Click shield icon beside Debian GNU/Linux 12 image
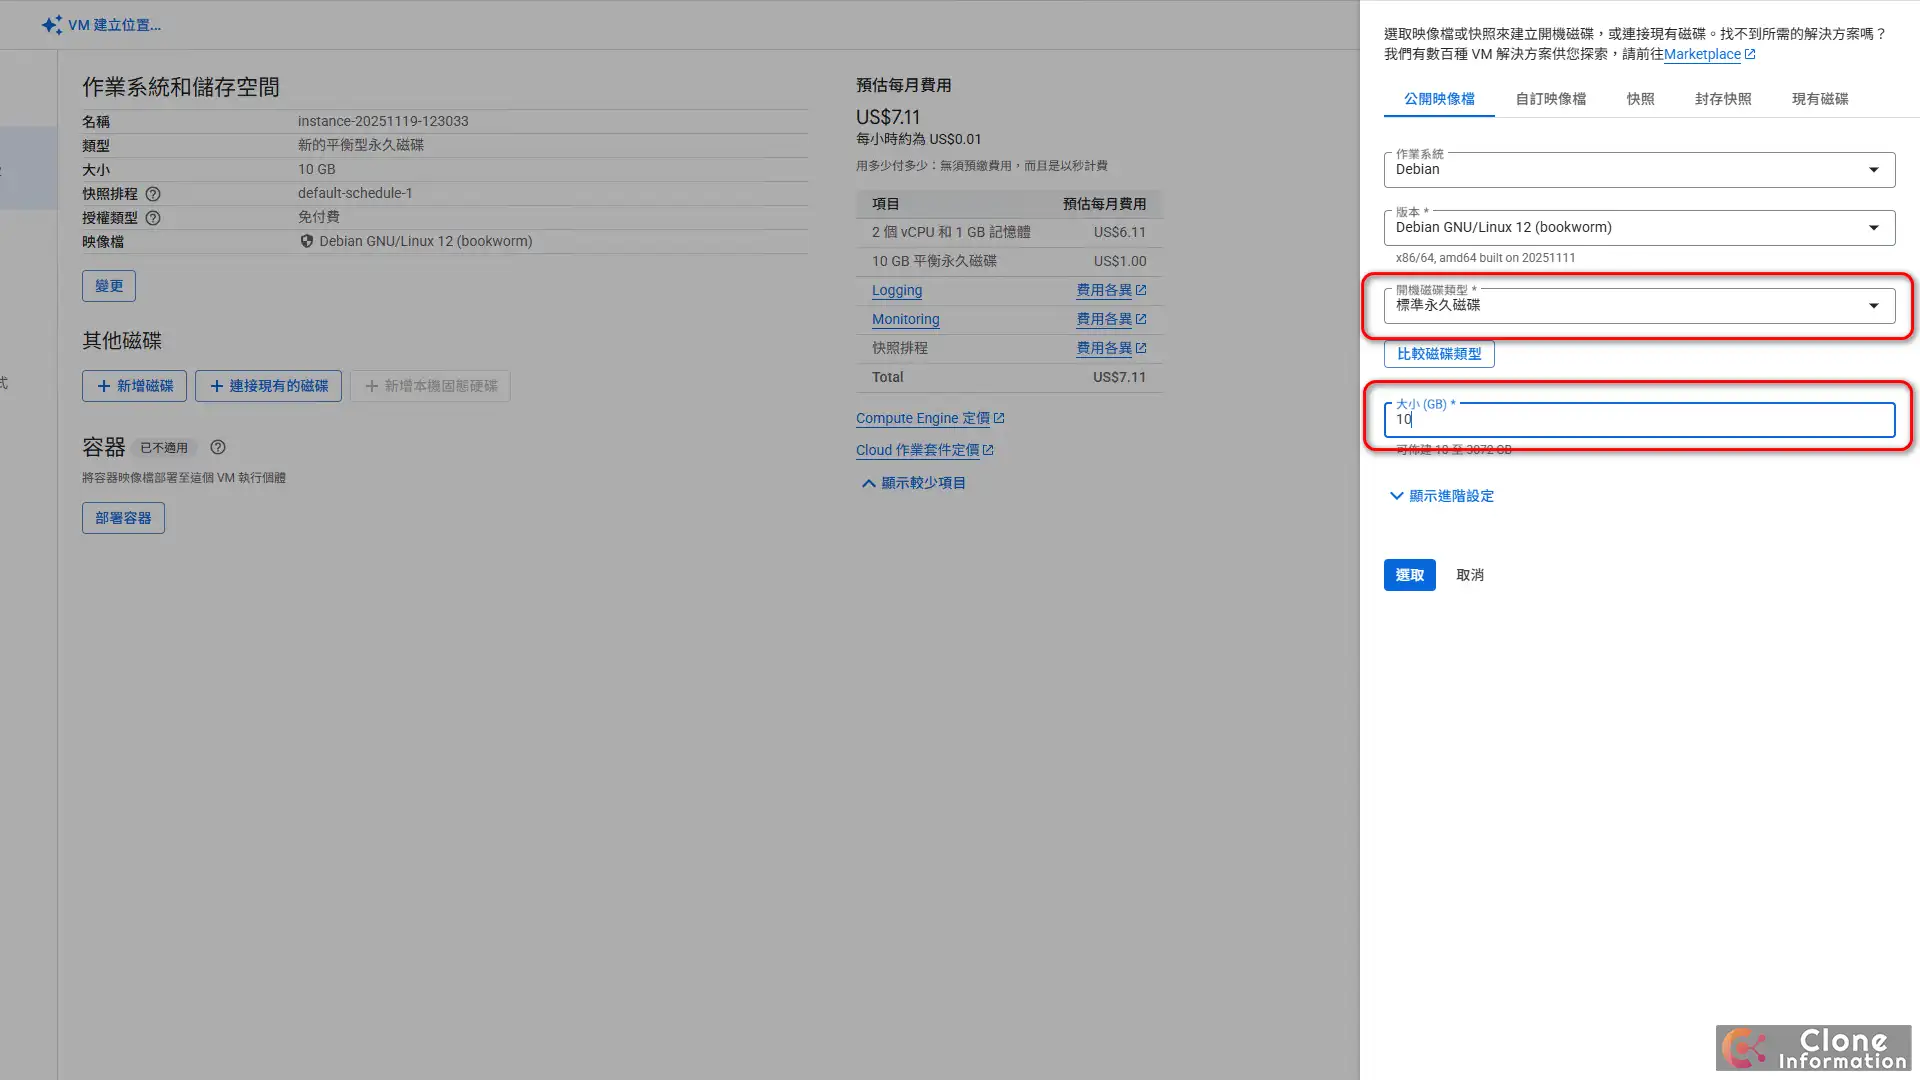 (x=307, y=241)
